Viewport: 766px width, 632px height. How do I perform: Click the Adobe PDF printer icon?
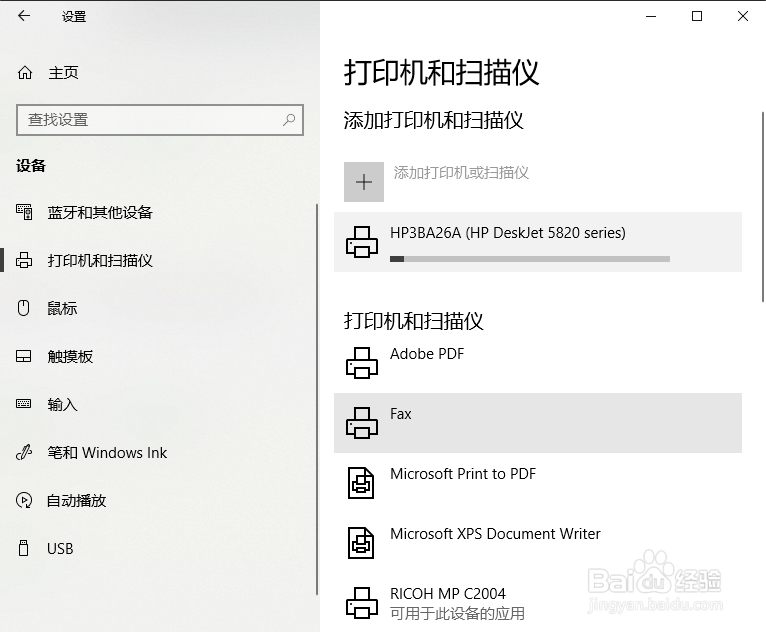click(362, 363)
